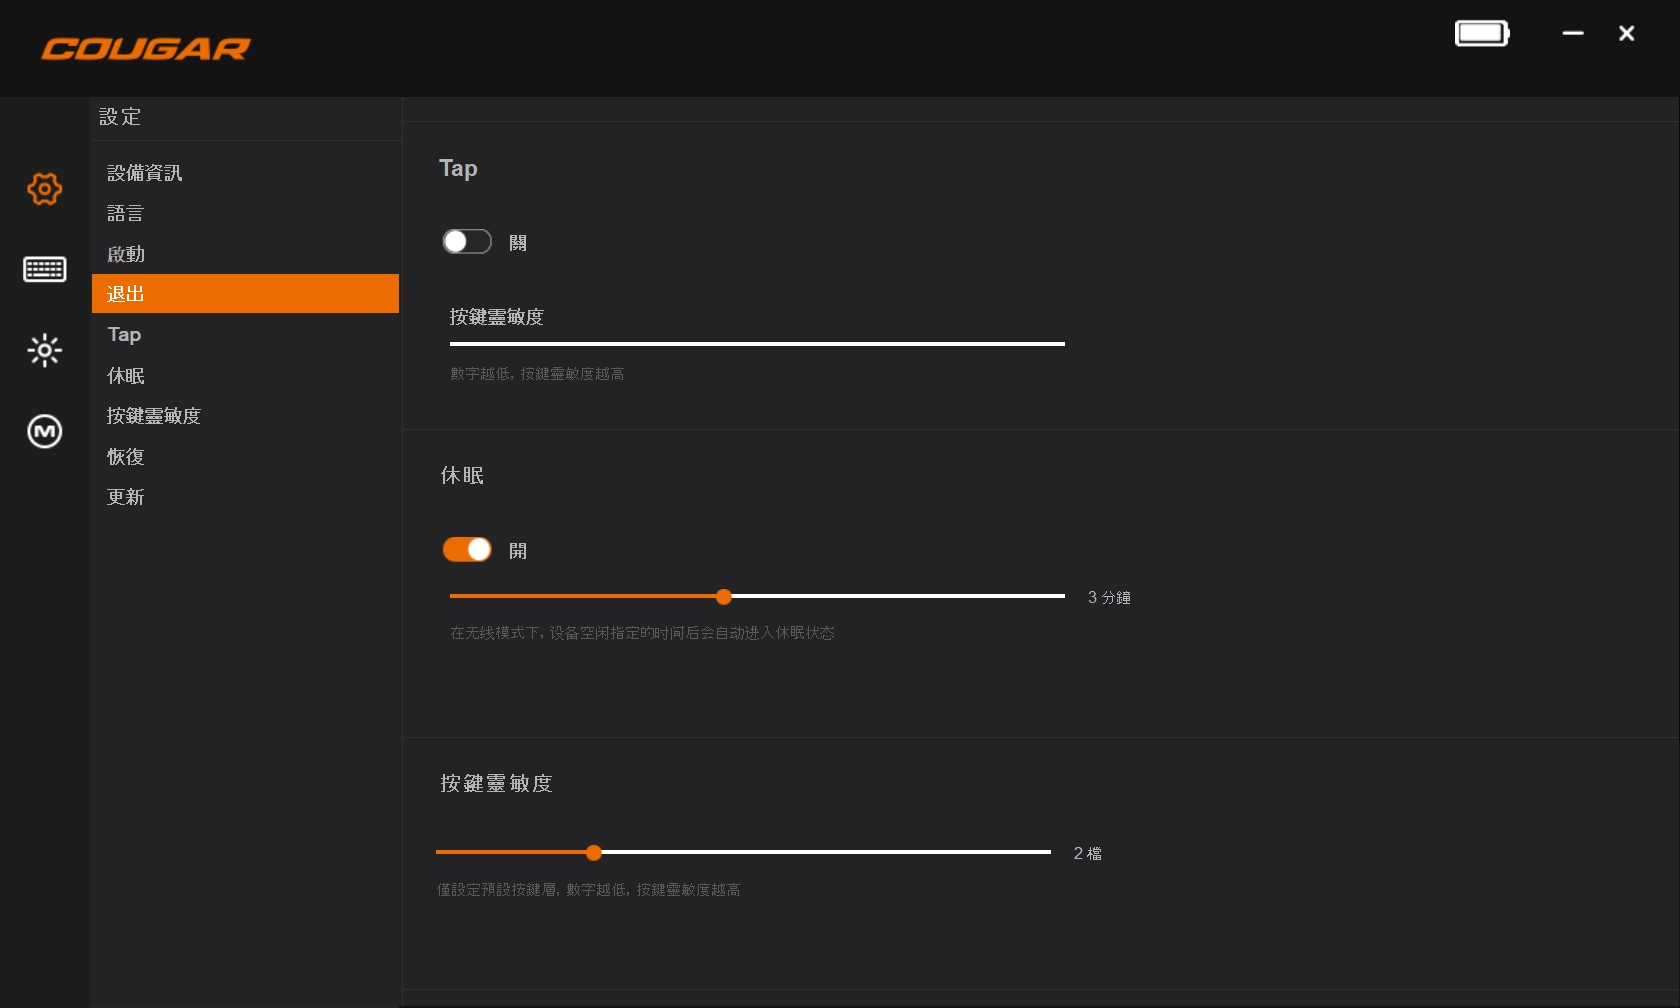1680x1008 pixels.
Task: Minimize the COUGAR window
Action: 1573,34
